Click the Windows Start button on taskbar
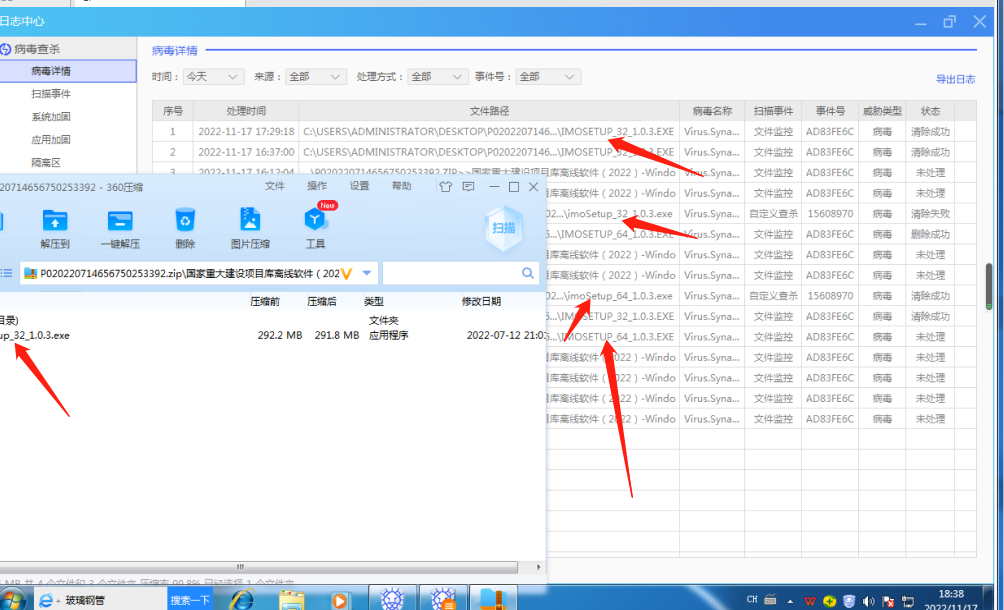The image size is (1004, 610). pos(13,600)
